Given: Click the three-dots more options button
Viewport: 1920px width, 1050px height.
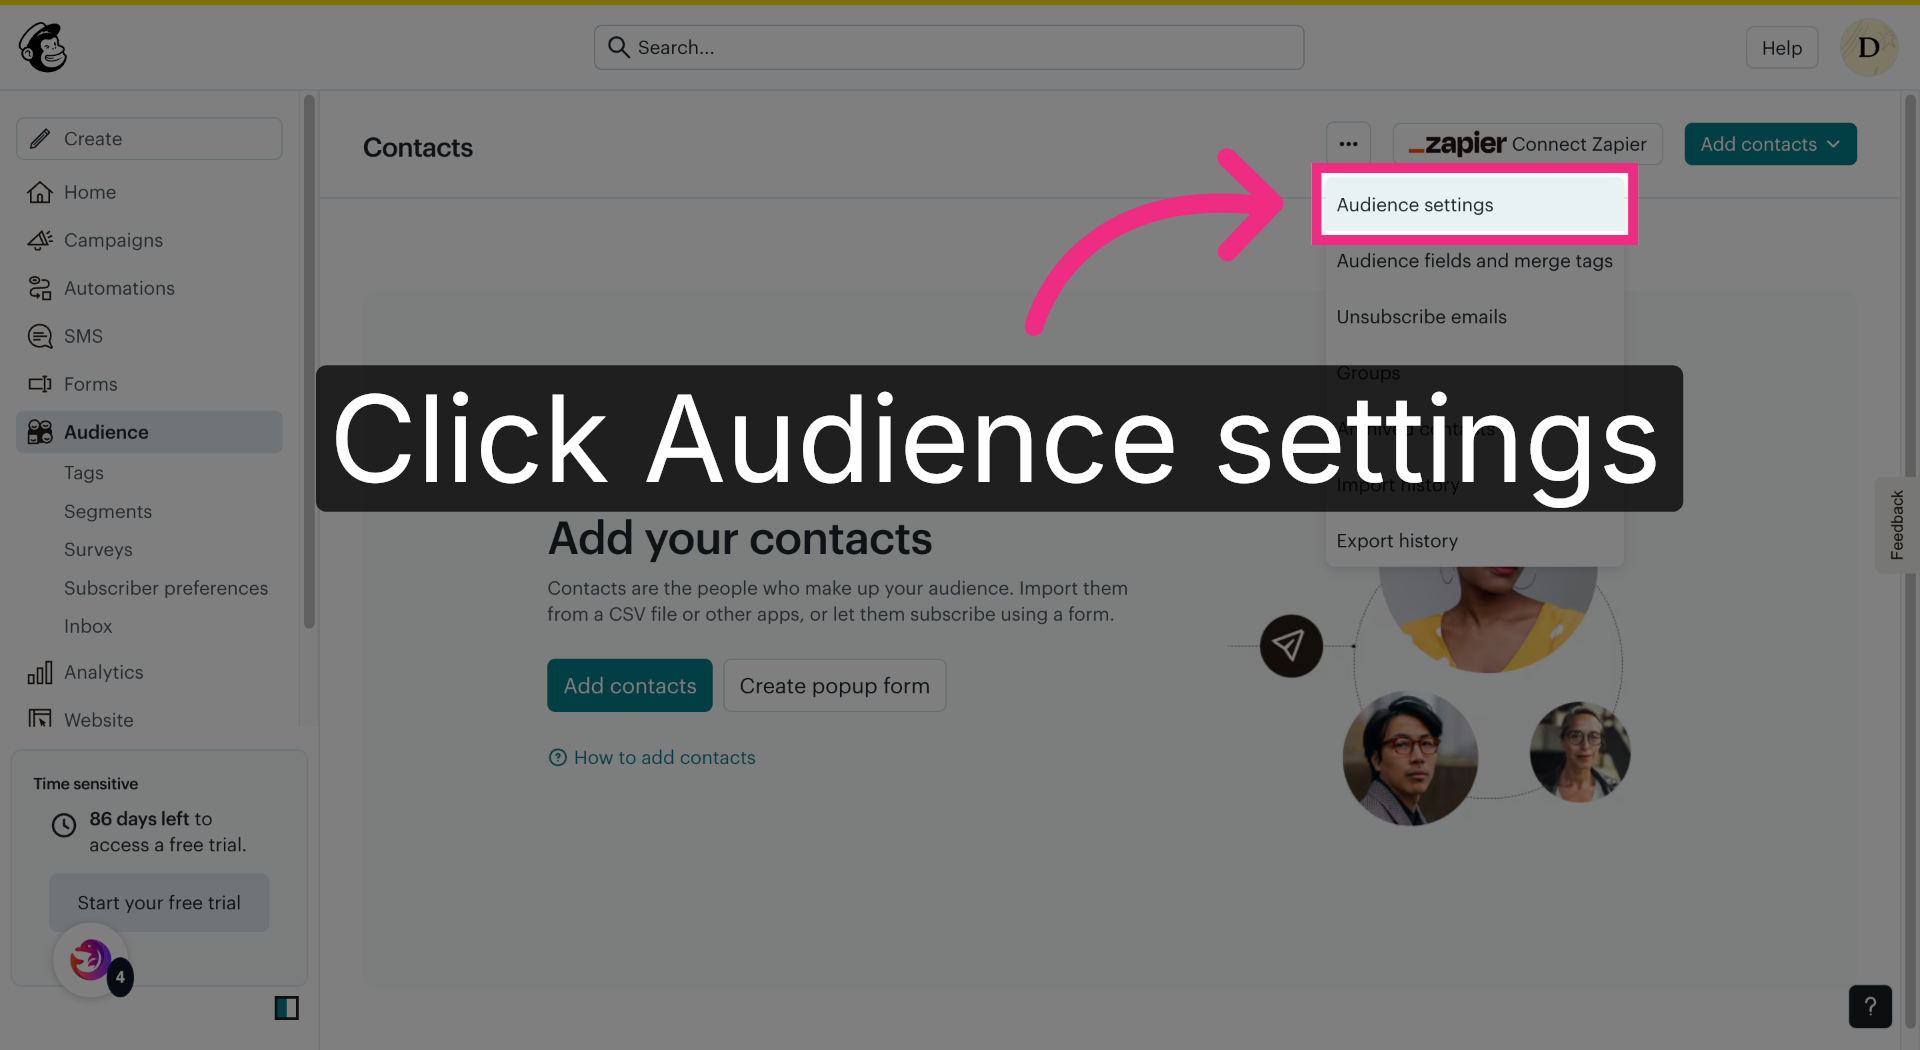Looking at the screenshot, I should 1348,144.
